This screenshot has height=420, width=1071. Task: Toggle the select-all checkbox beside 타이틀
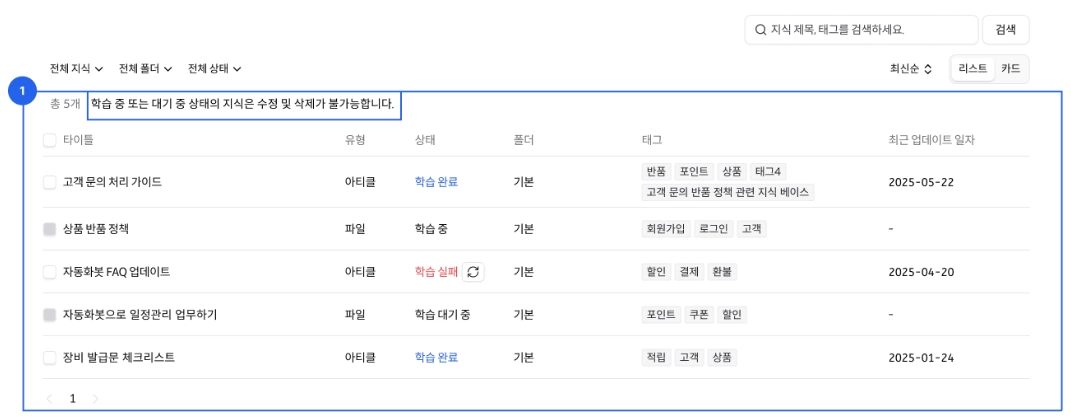[49, 140]
